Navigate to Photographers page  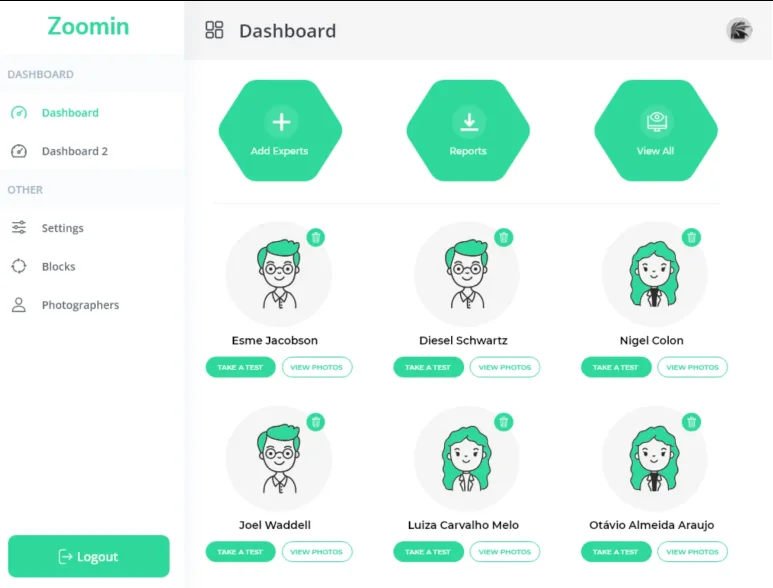click(80, 305)
